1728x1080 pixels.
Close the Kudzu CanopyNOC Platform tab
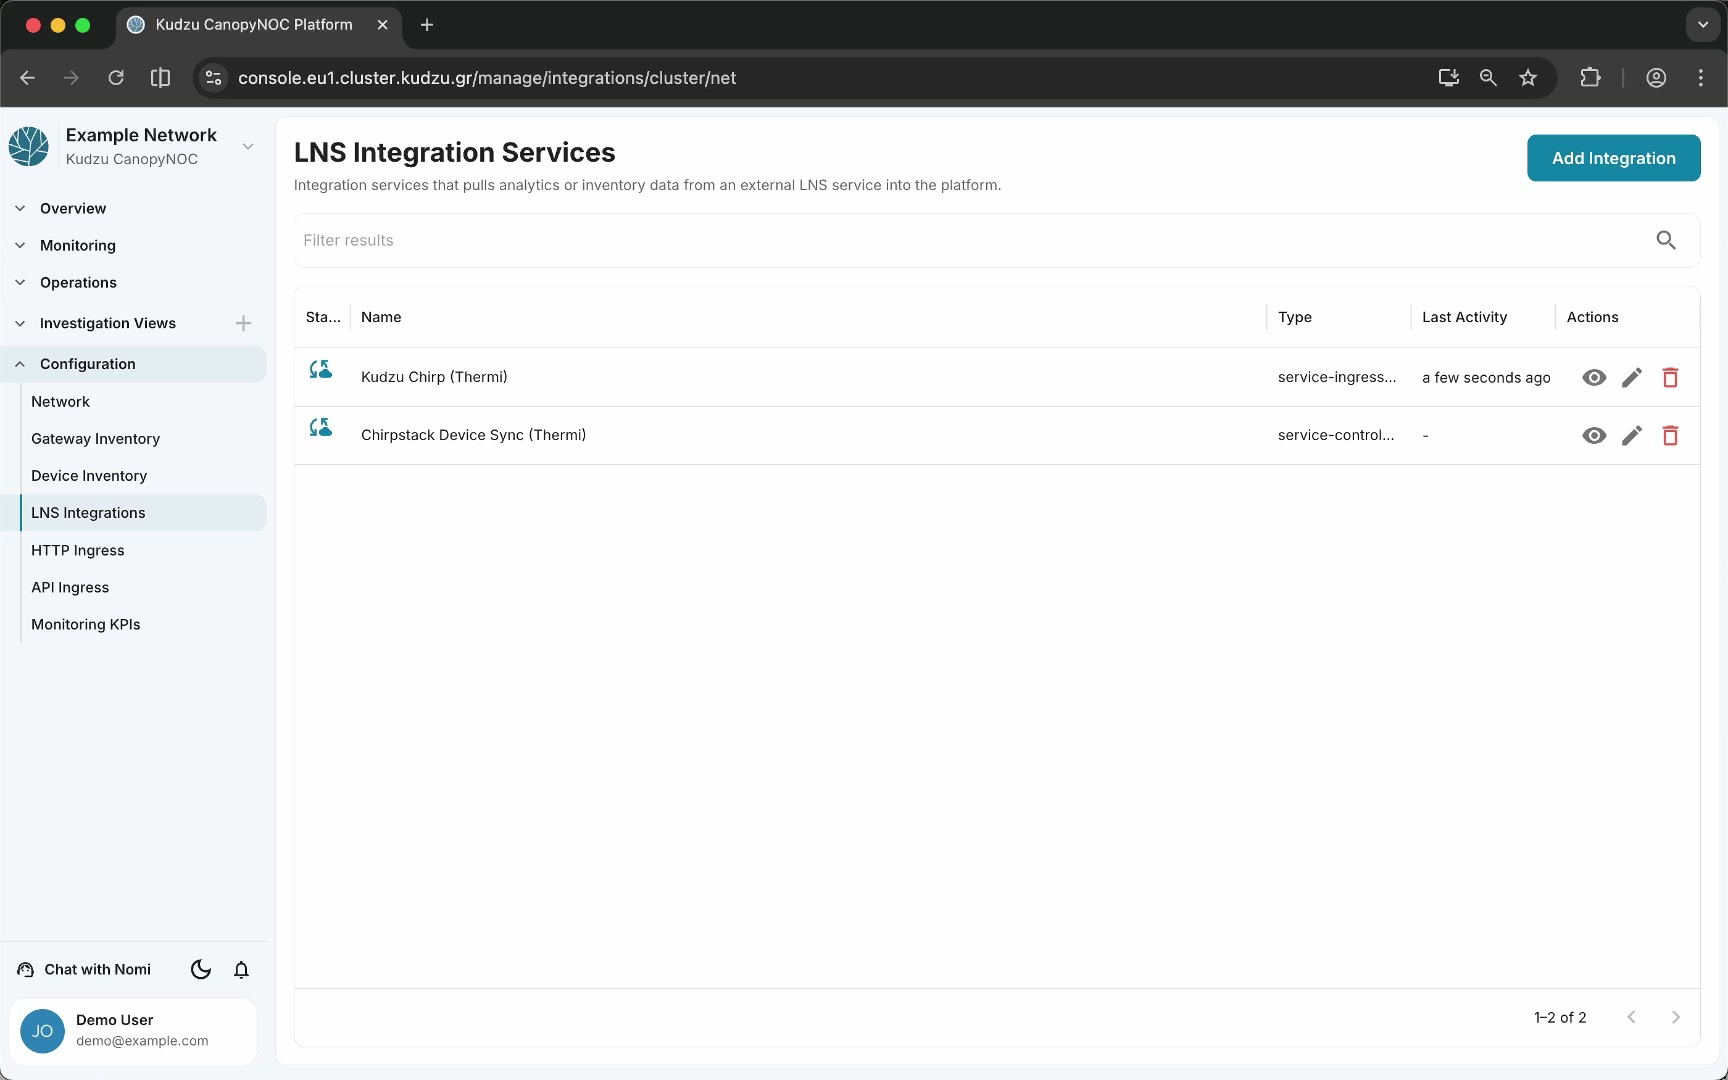pyautogui.click(x=382, y=25)
